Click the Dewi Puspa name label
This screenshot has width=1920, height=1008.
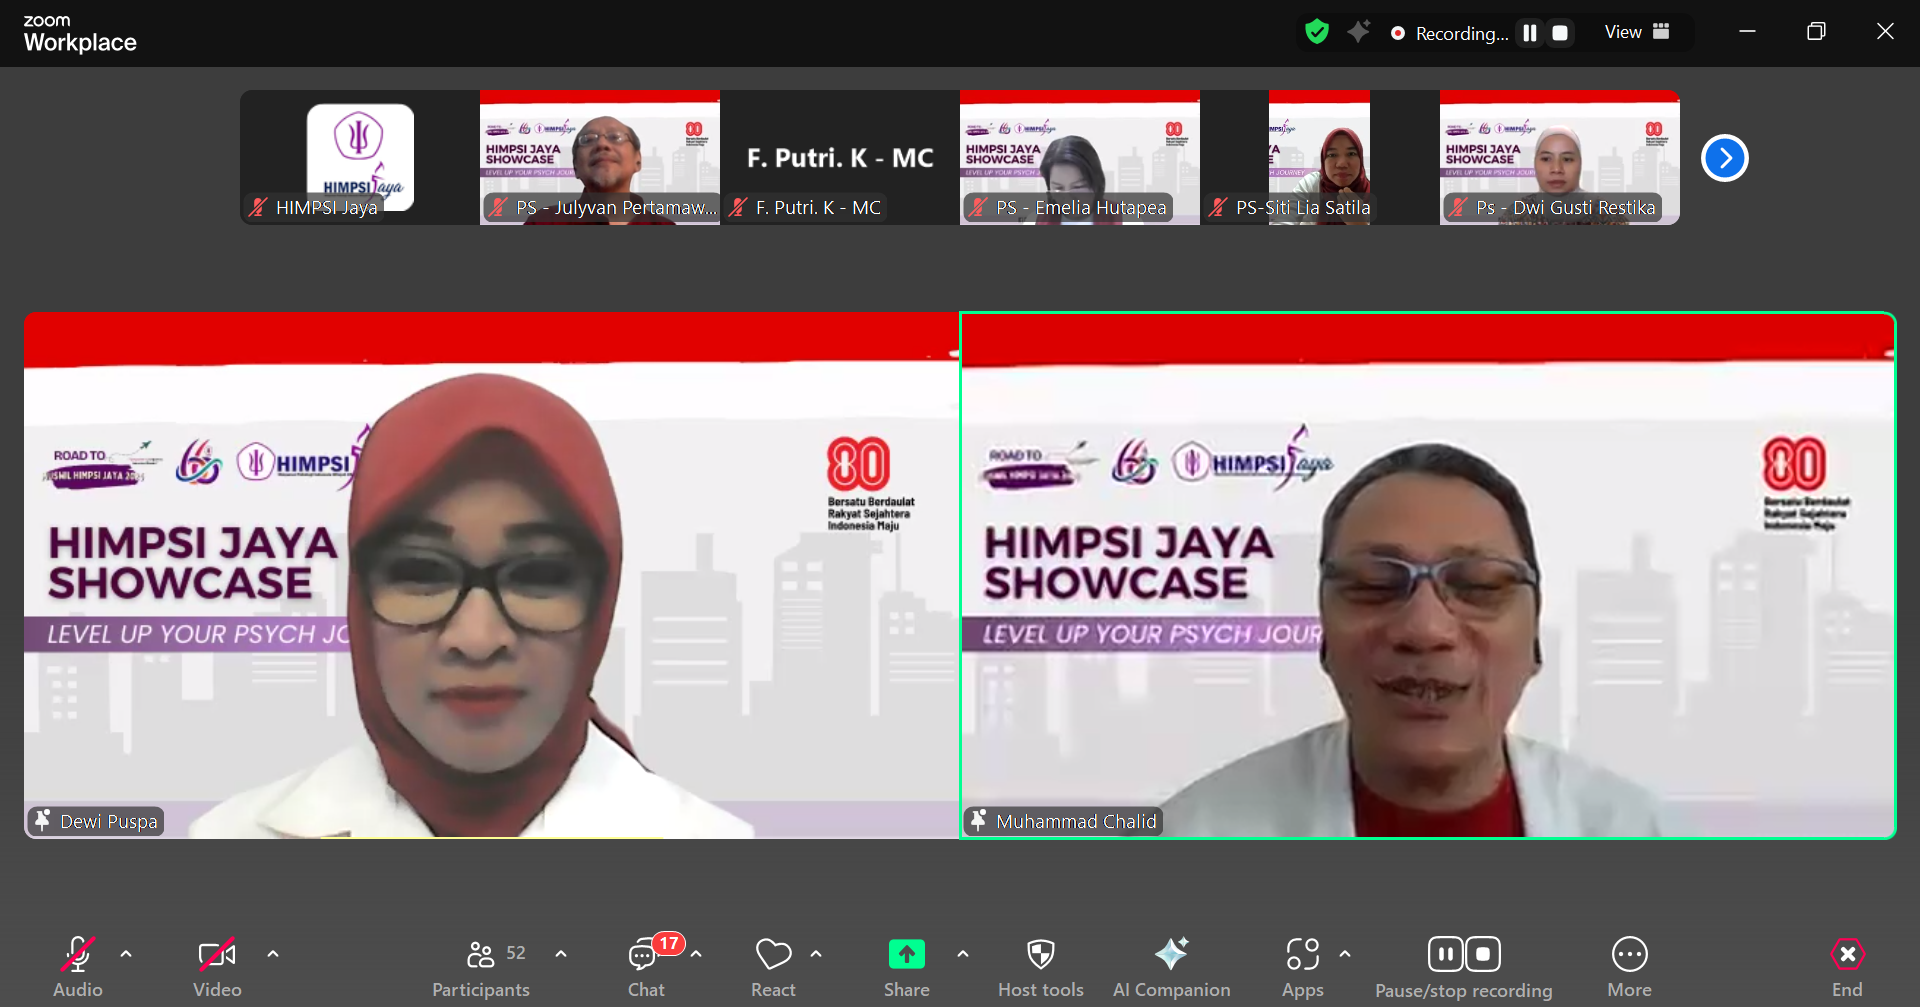click(109, 821)
